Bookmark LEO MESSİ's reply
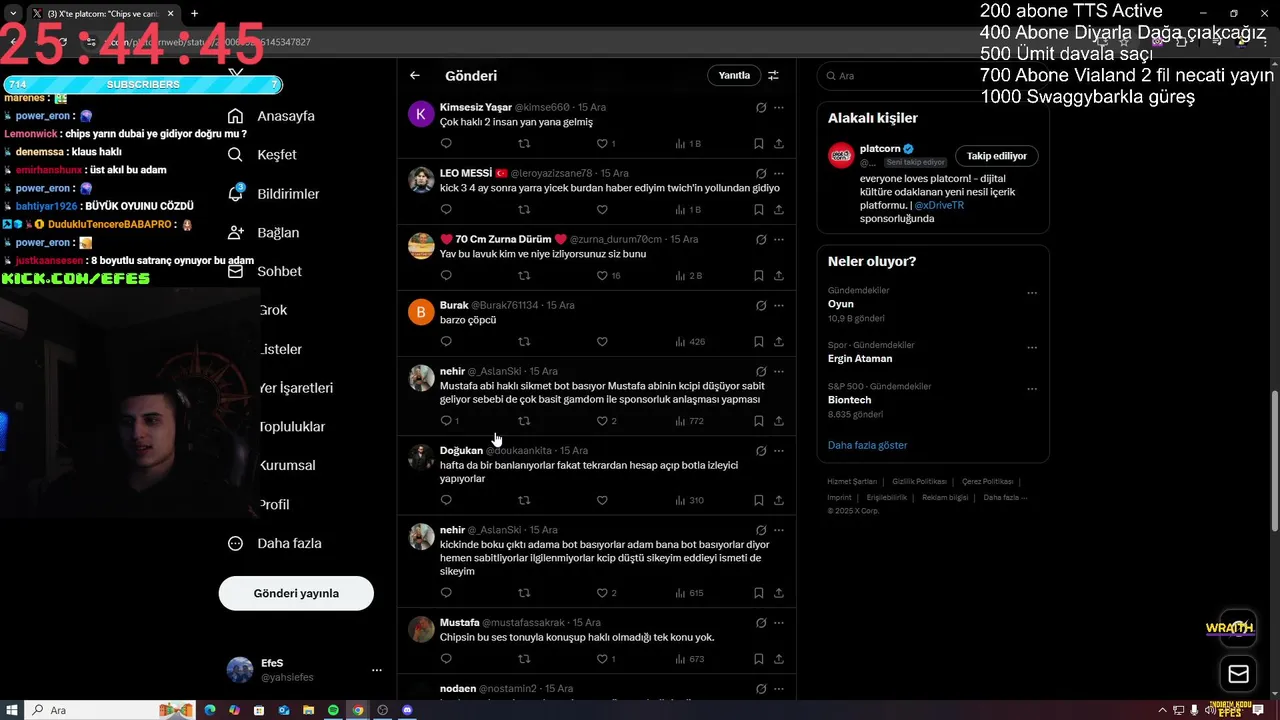The height and width of the screenshot is (720, 1280). (x=759, y=210)
